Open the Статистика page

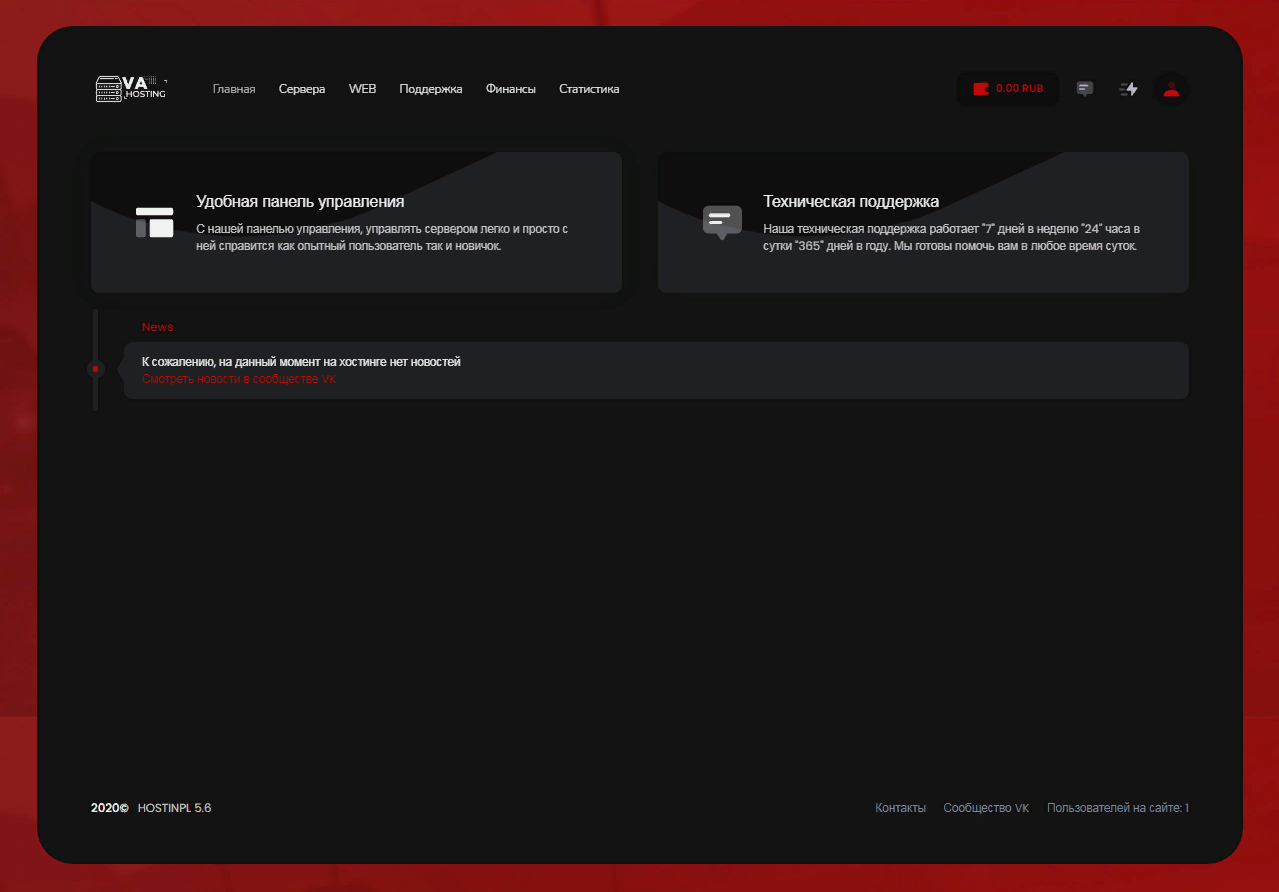click(589, 89)
